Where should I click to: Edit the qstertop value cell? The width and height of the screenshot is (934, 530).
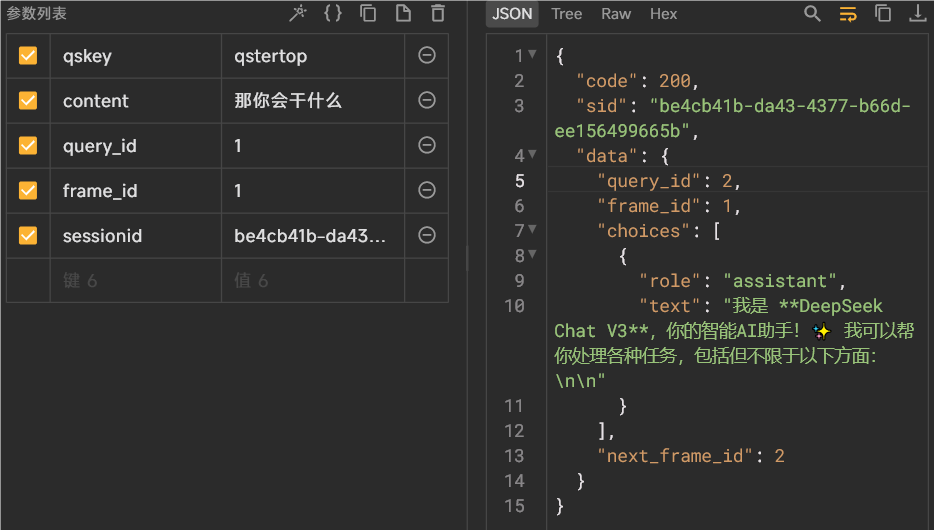click(x=313, y=56)
